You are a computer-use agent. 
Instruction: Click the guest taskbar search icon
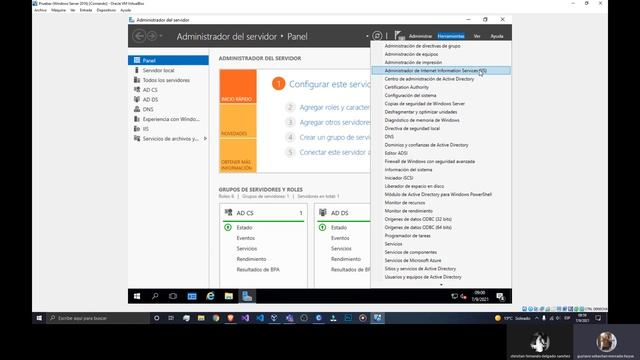[x=155, y=296]
